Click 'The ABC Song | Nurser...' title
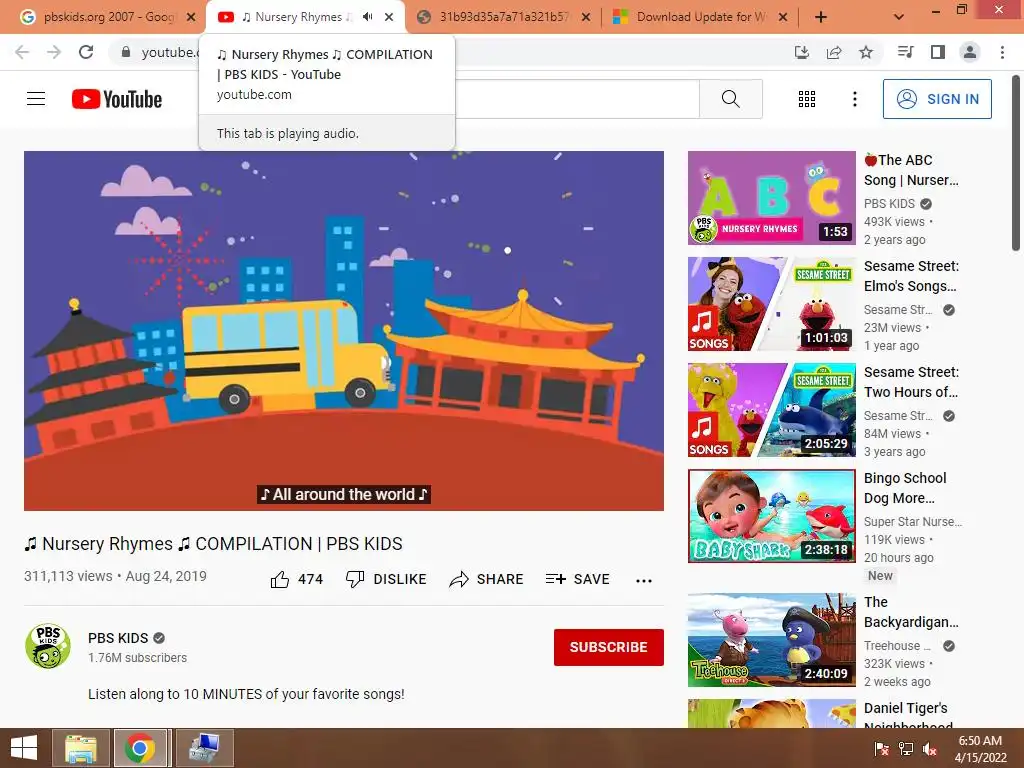Image resolution: width=1024 pixels, height=768 pixels. point(911,170)
